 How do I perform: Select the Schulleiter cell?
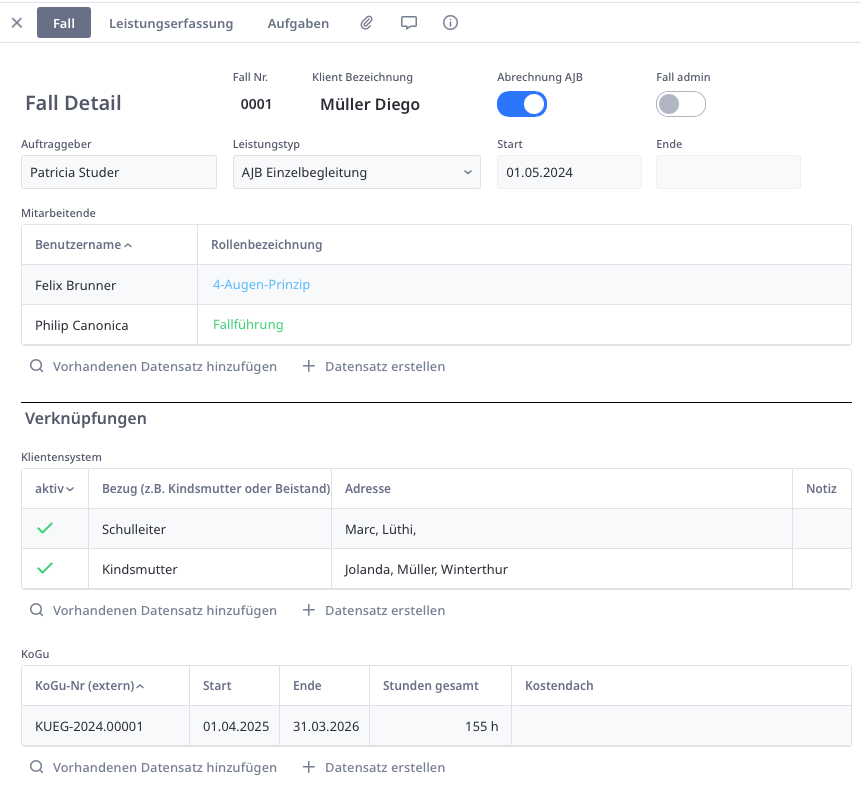coord(210,529)
